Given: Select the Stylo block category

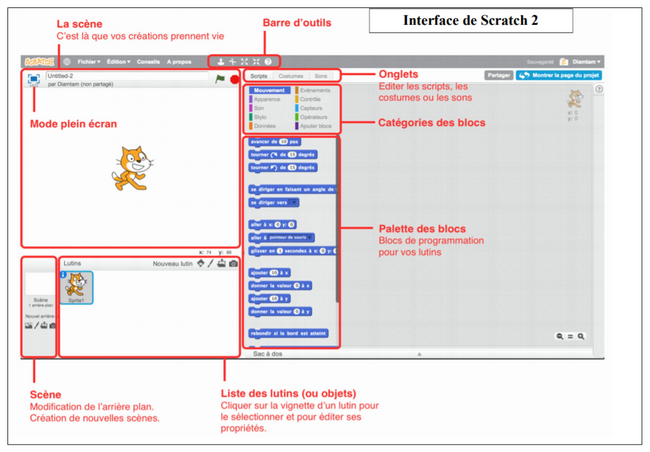Looking at the screenshot, I should click(258, 117).
